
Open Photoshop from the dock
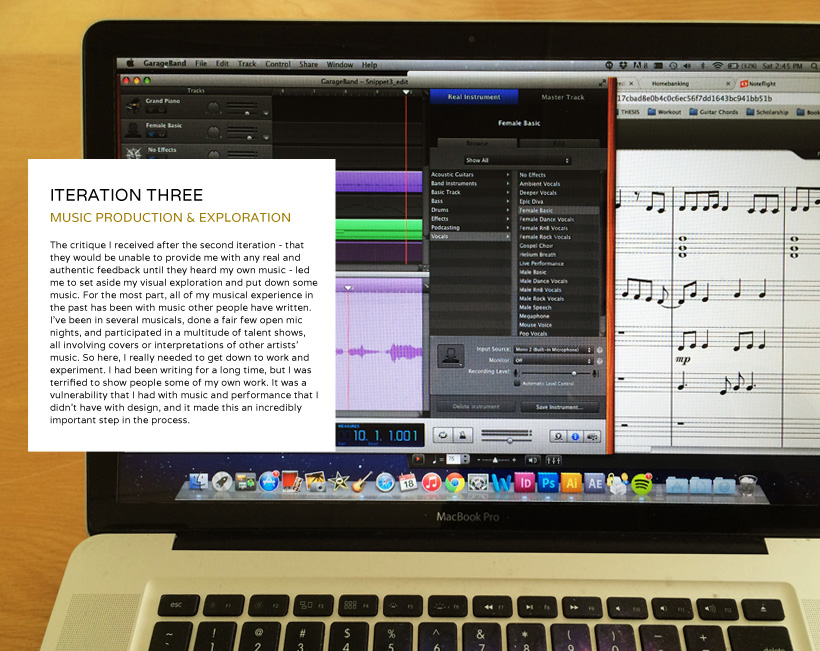point(548,483)
